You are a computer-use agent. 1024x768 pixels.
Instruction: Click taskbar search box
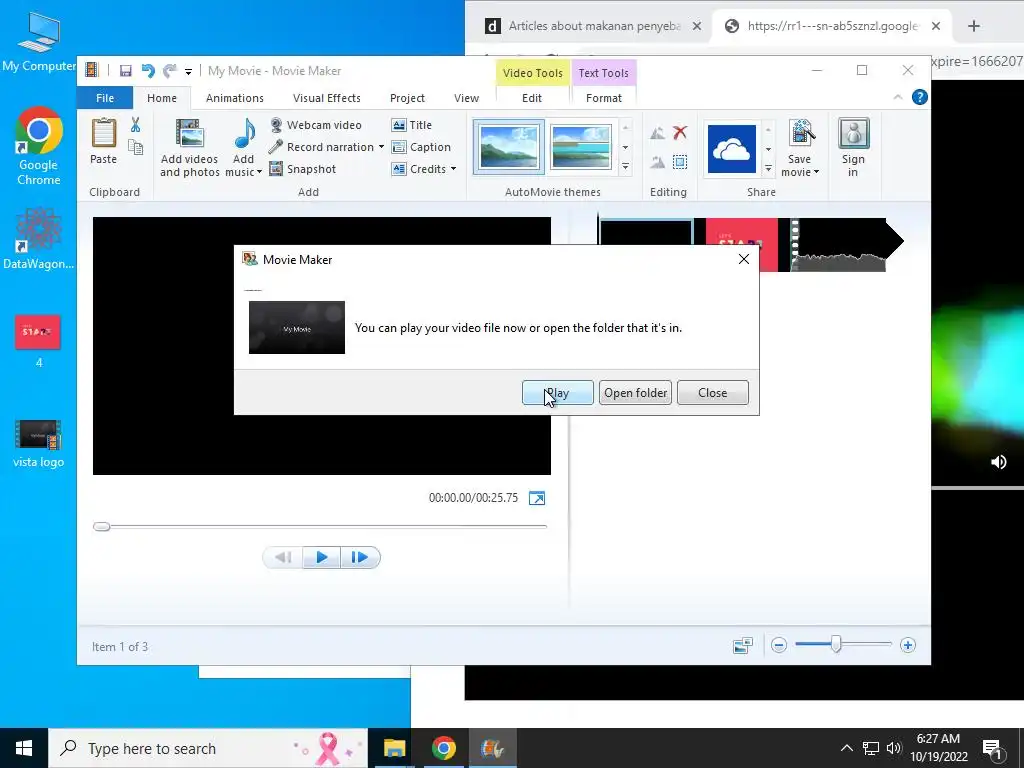[208, 748]
